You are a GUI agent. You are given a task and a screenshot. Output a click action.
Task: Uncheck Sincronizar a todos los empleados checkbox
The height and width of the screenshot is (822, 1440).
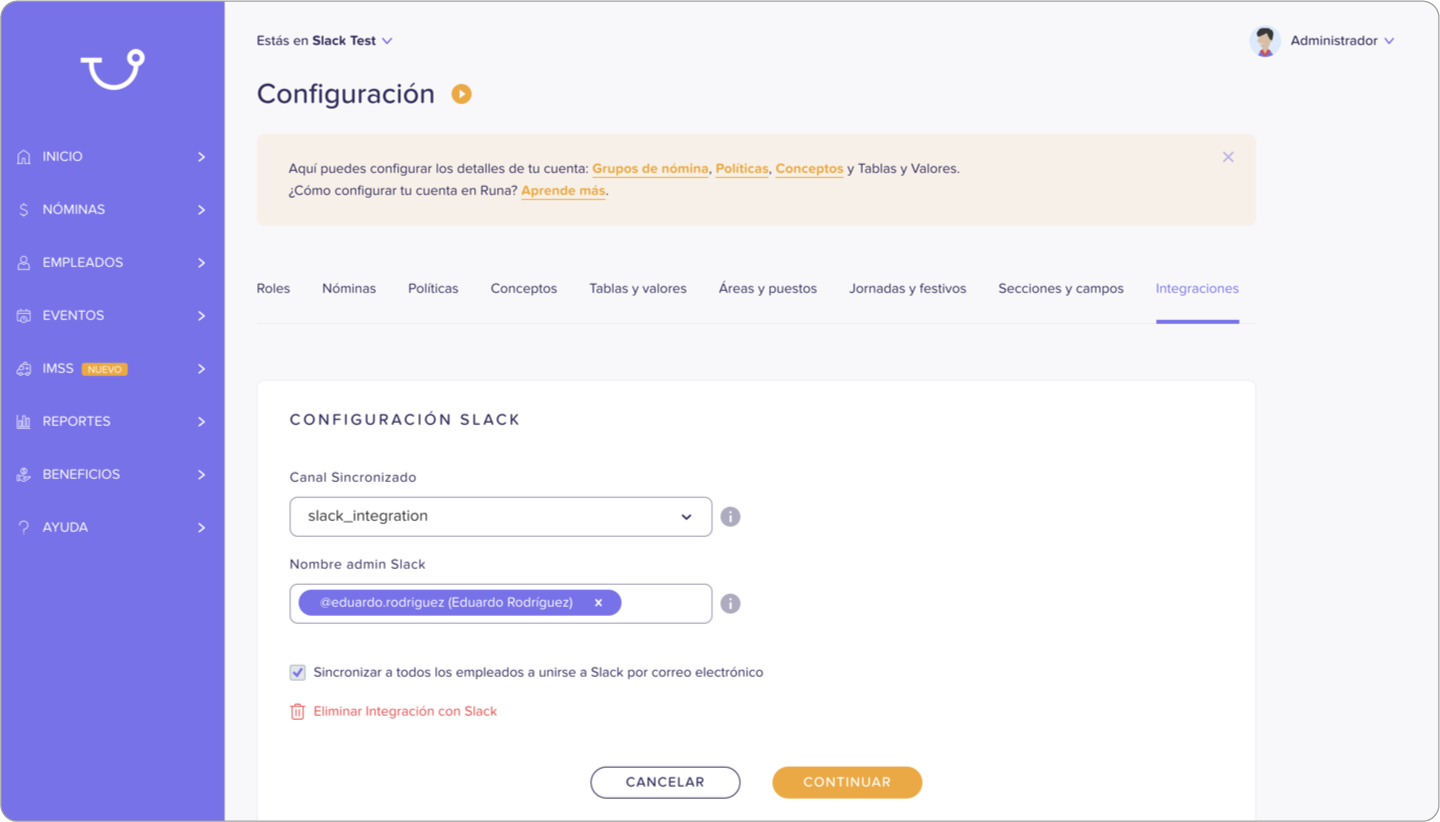coord(297,673)
